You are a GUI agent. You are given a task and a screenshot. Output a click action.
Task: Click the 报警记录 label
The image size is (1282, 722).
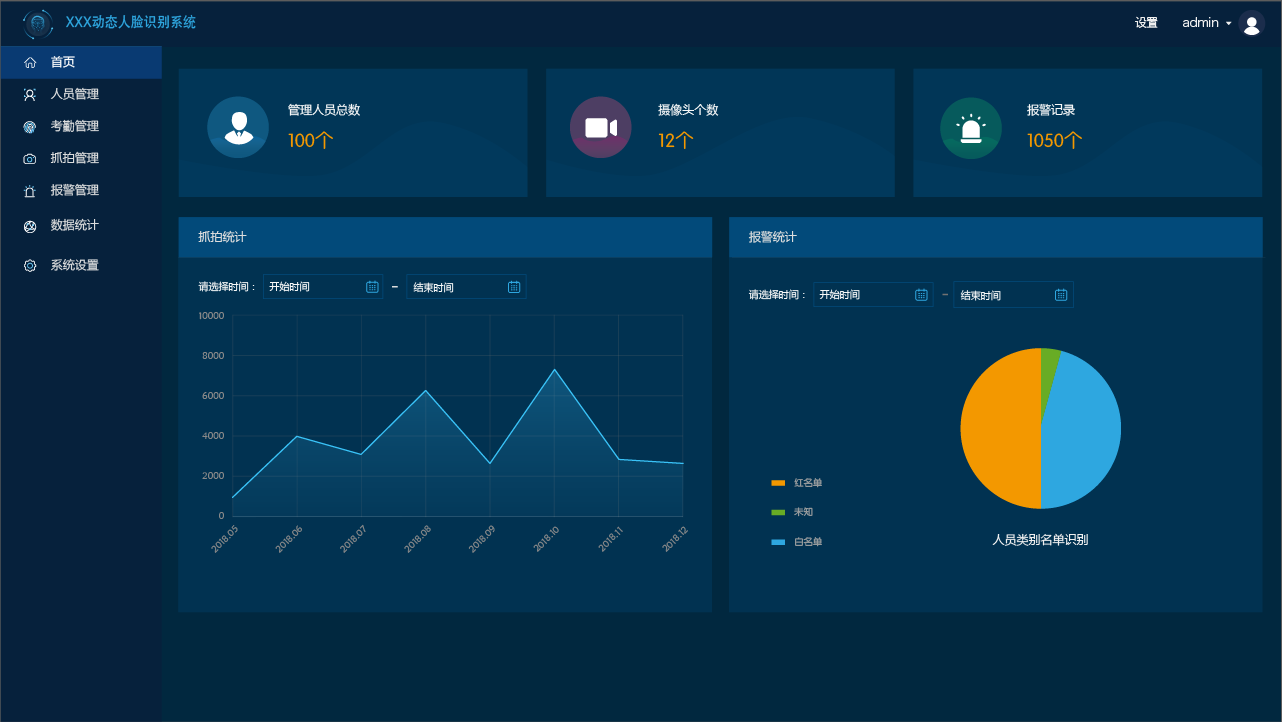click(x=1051, y=110)
